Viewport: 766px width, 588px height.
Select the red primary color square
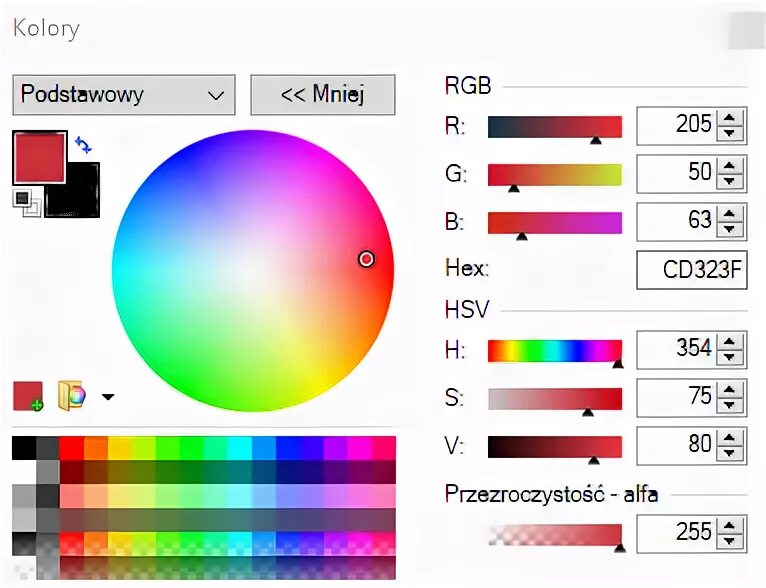tap(40, 158)
